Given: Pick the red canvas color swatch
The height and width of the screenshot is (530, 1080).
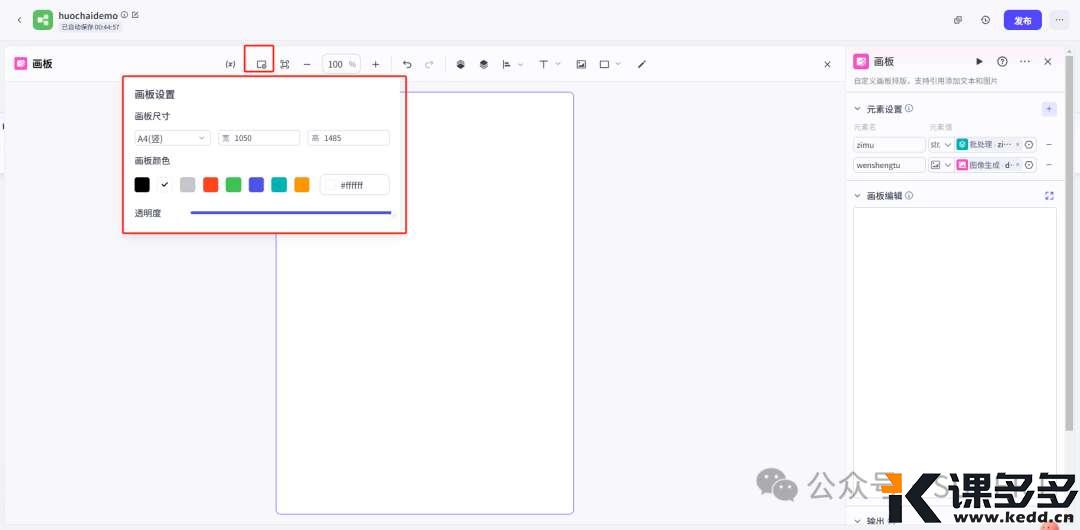Looking at the screenshot, I should (x=210, y=185).
